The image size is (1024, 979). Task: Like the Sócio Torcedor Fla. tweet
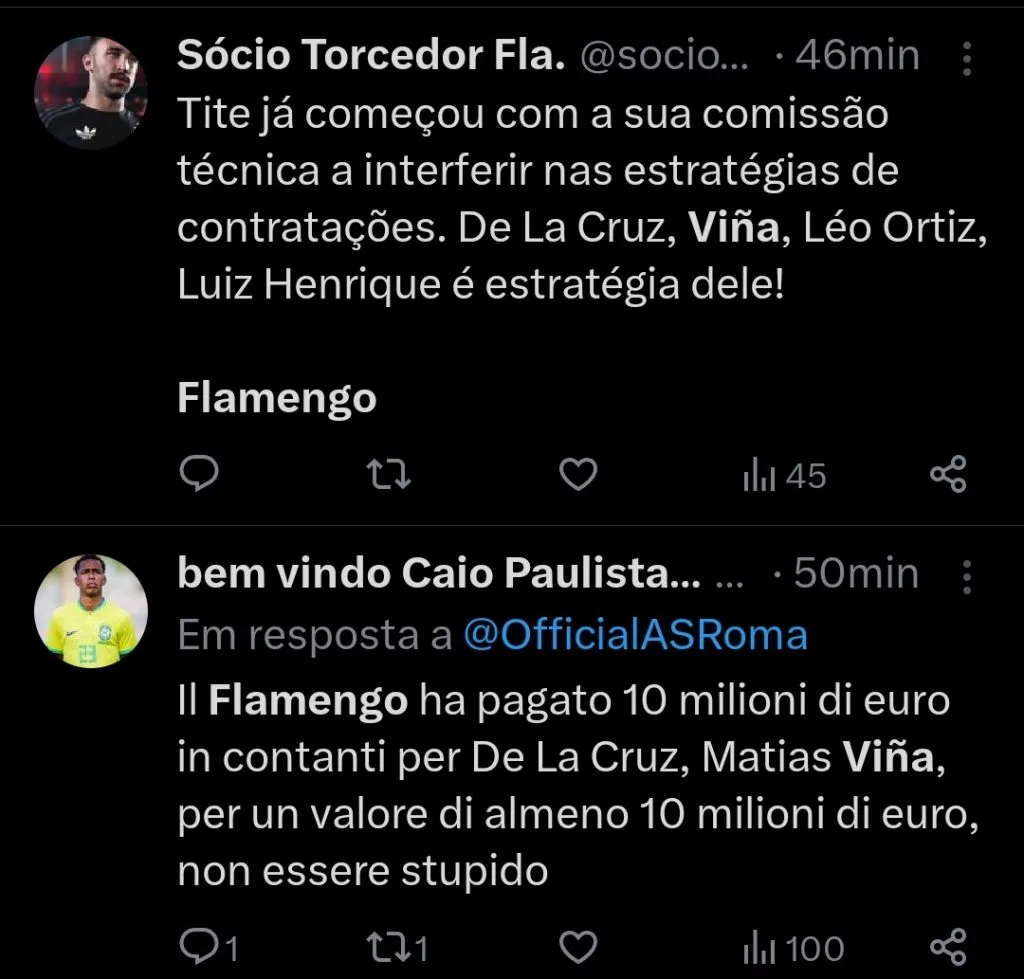tap(577, 475)
